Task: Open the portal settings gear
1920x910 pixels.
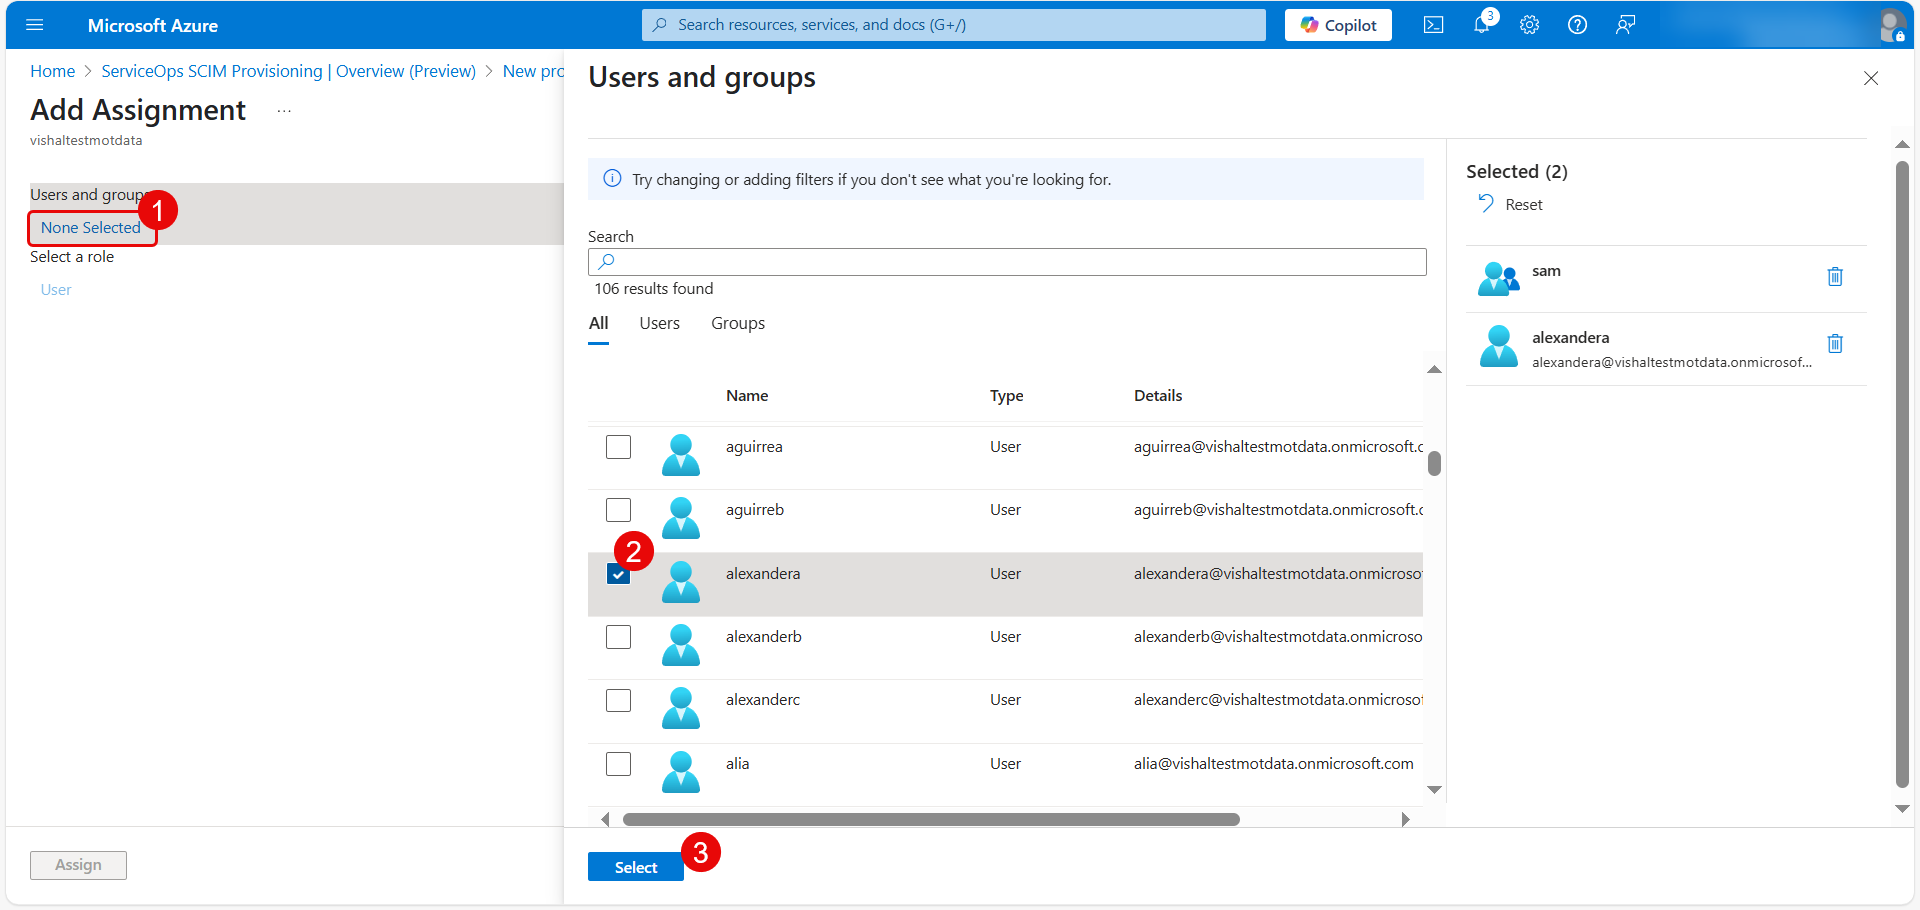Action: (x=1529, y=25)
